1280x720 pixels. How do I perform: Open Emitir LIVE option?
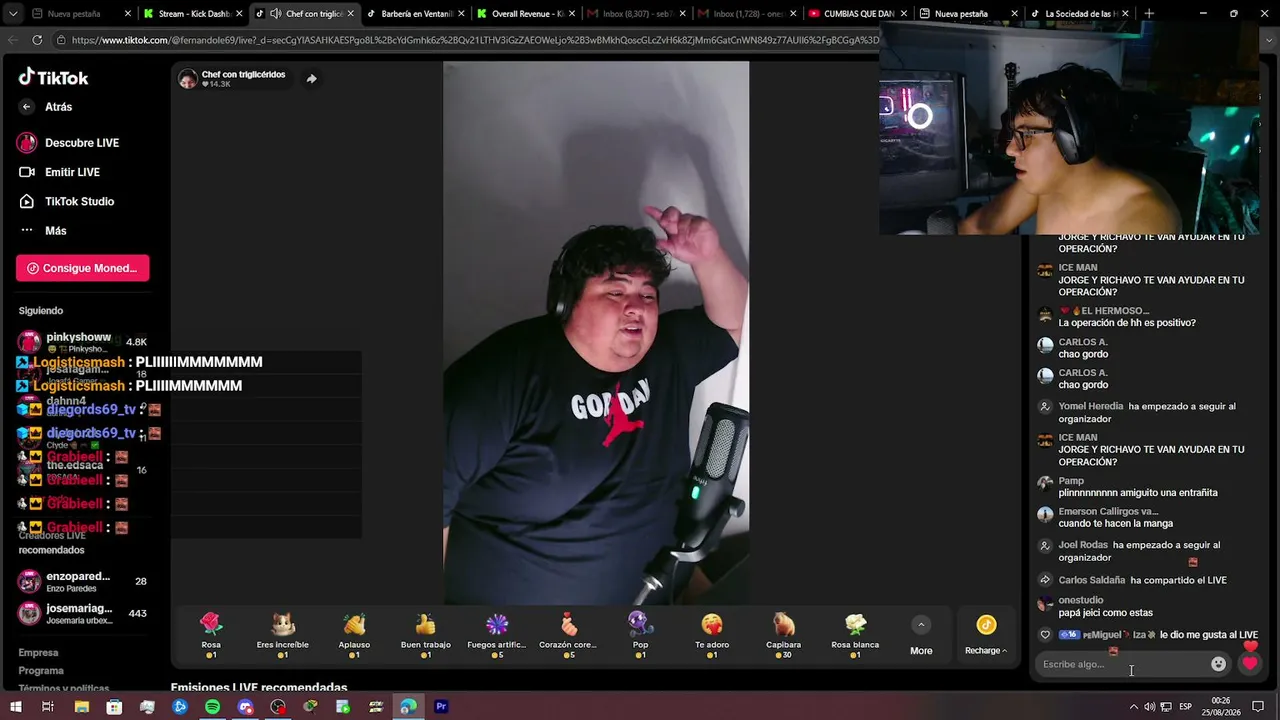(72, 172)
